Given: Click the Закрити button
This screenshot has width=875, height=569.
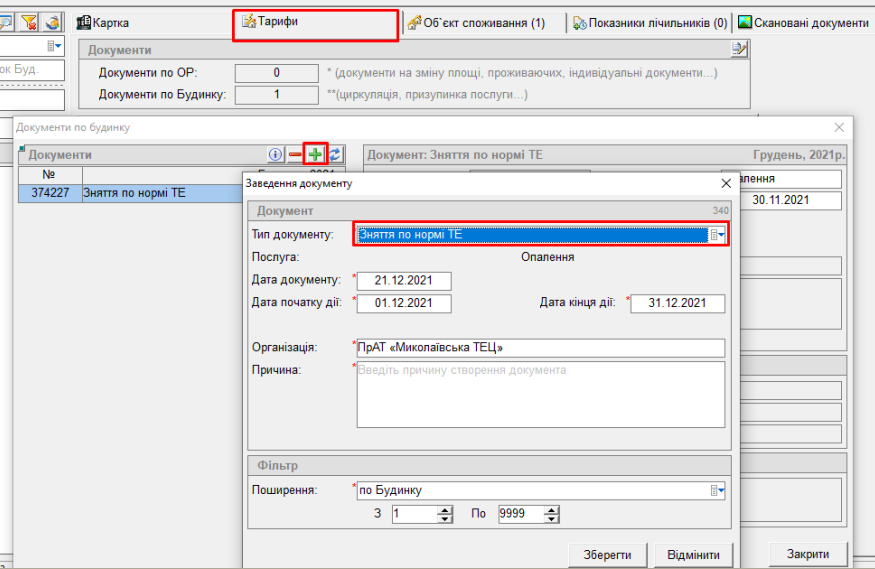Looking at the screenshot, I should (x=807, y=554).
